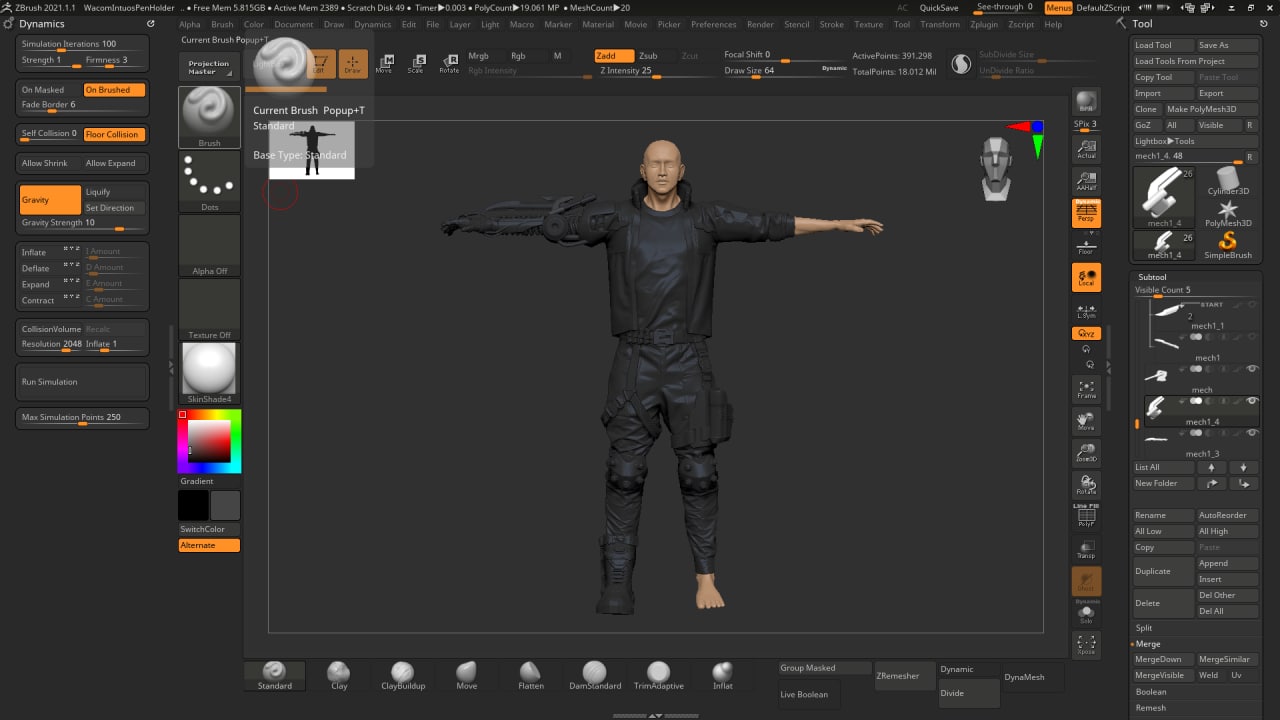The image size is (1280, 720).
Task: Expand the Split section
Action: point(1144,628)
